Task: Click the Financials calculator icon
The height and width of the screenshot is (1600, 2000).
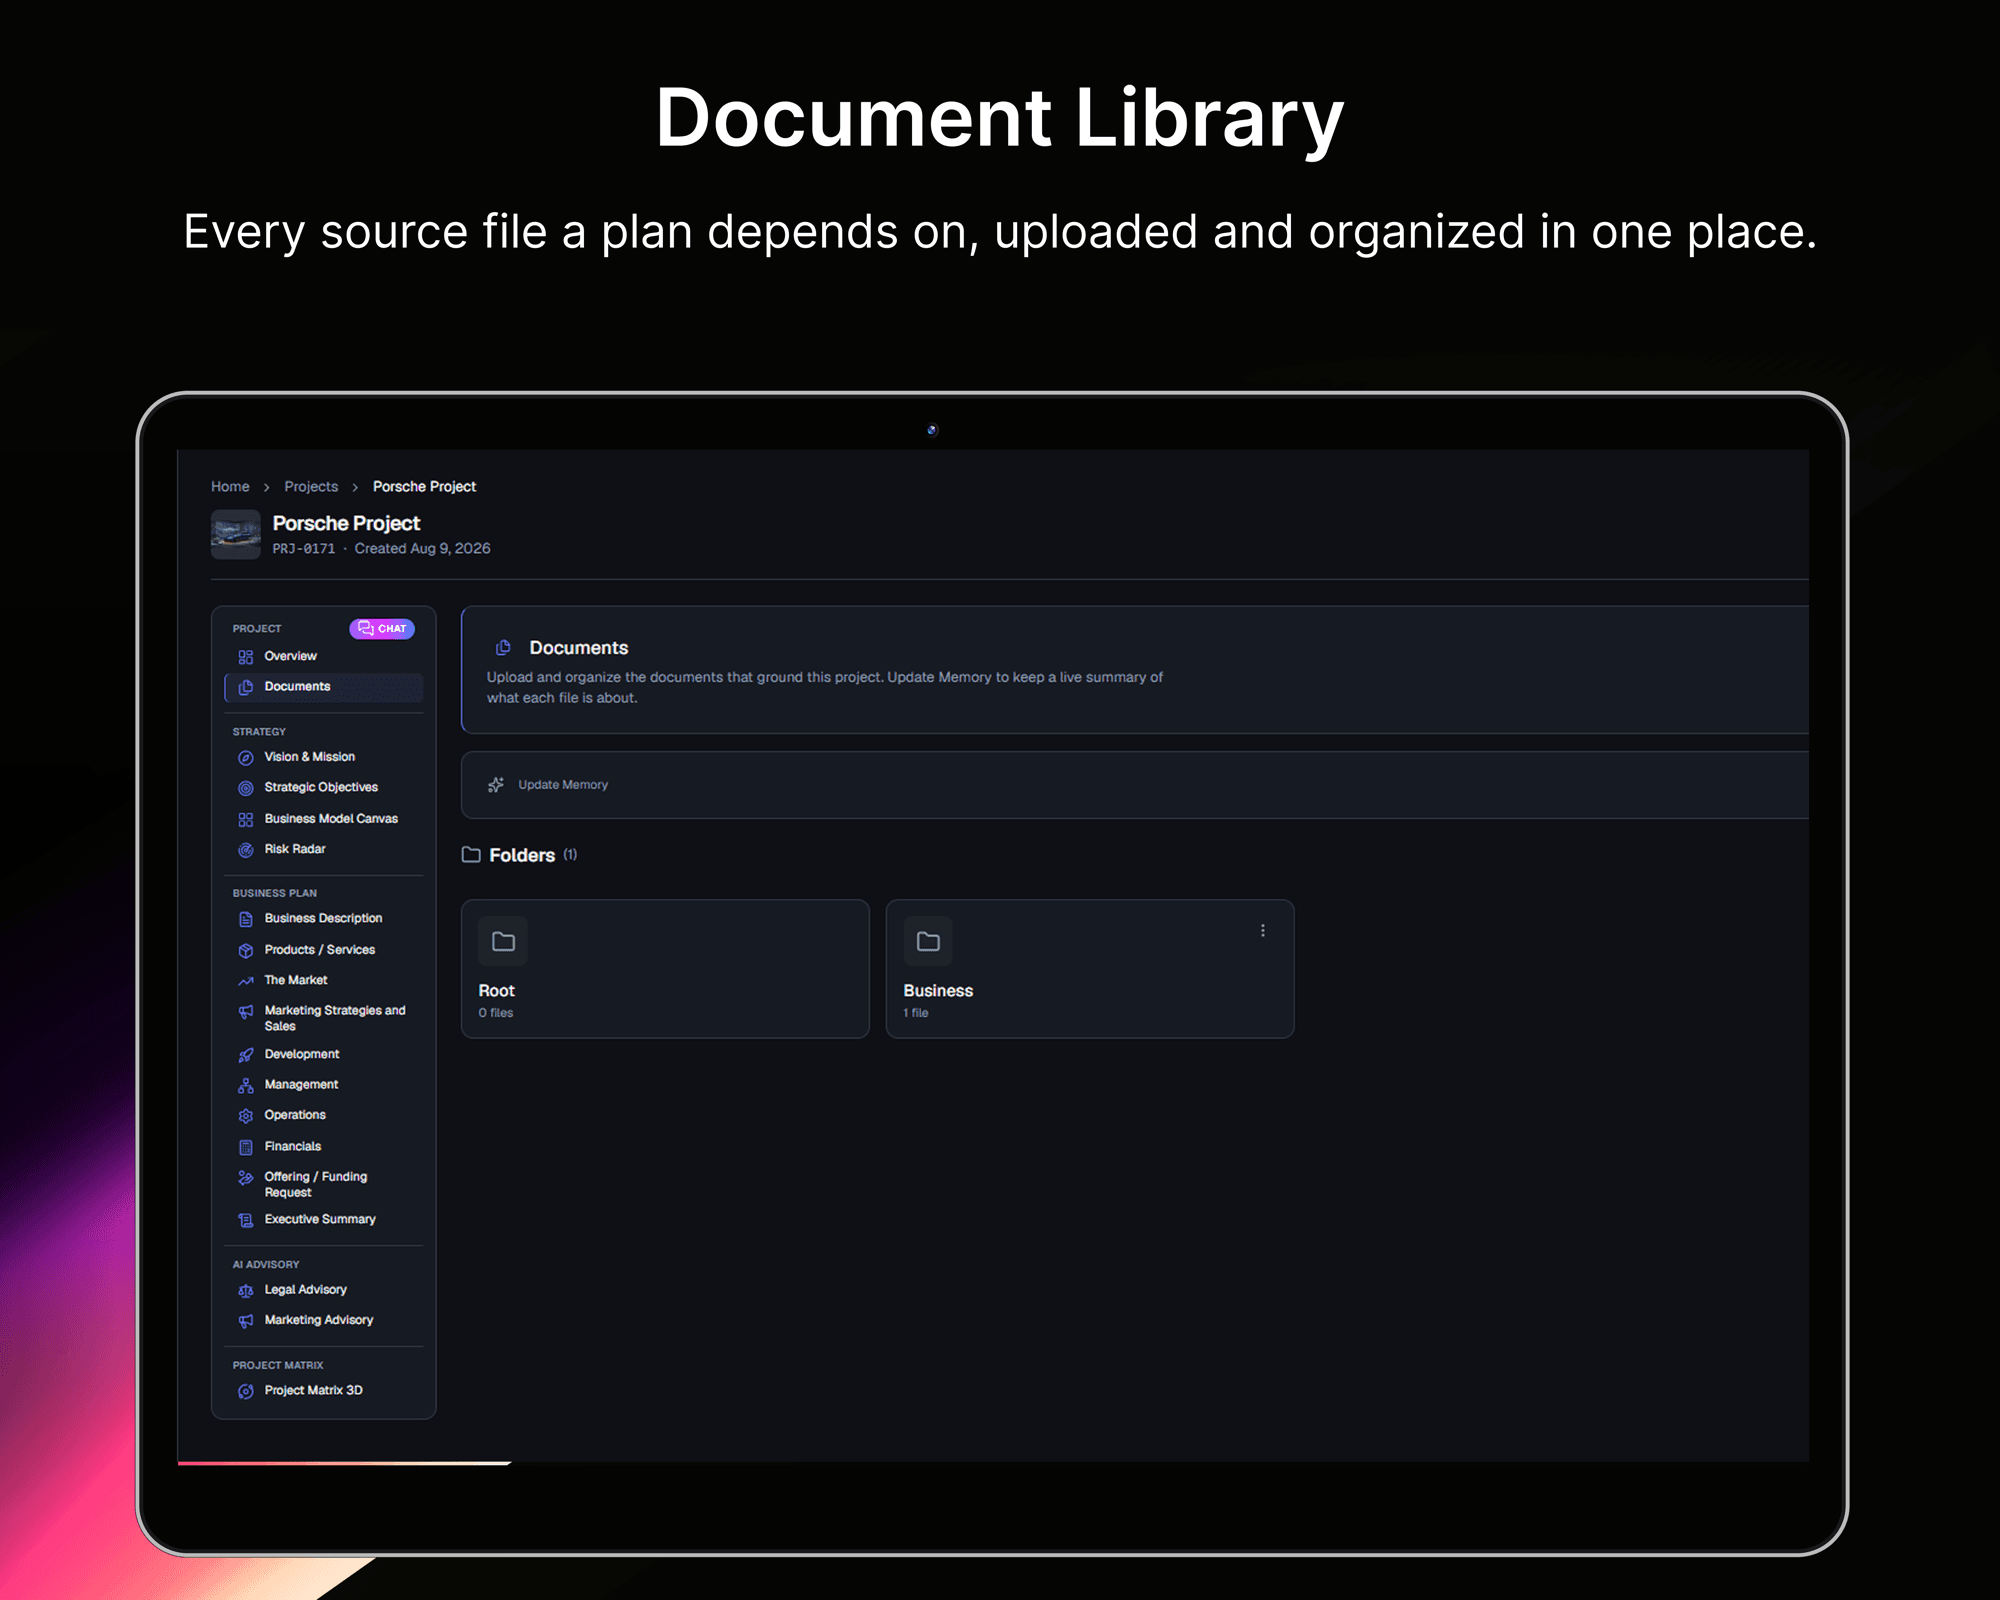Action: (x=246, y=1147)
